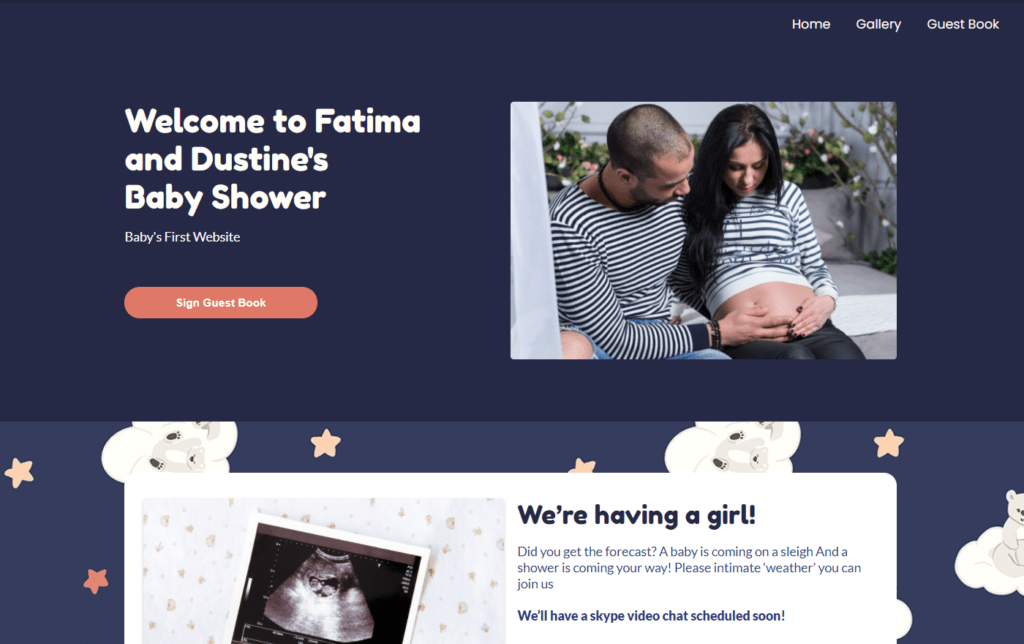Click the partially hidden star above the white card

click(x=582, y=466)
